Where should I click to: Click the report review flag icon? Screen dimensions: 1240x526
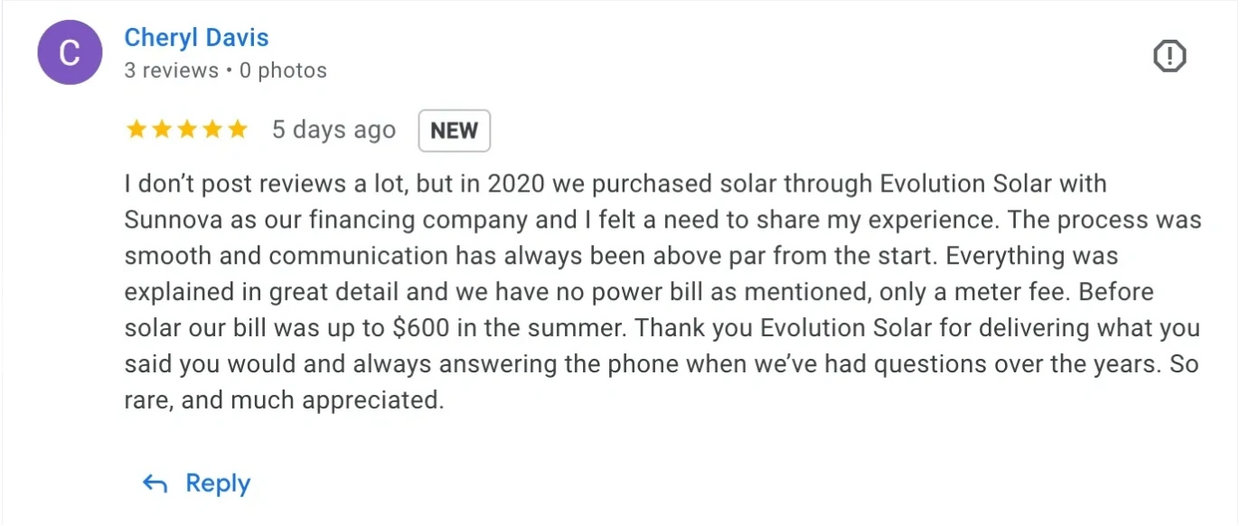tap(1169, 57)
